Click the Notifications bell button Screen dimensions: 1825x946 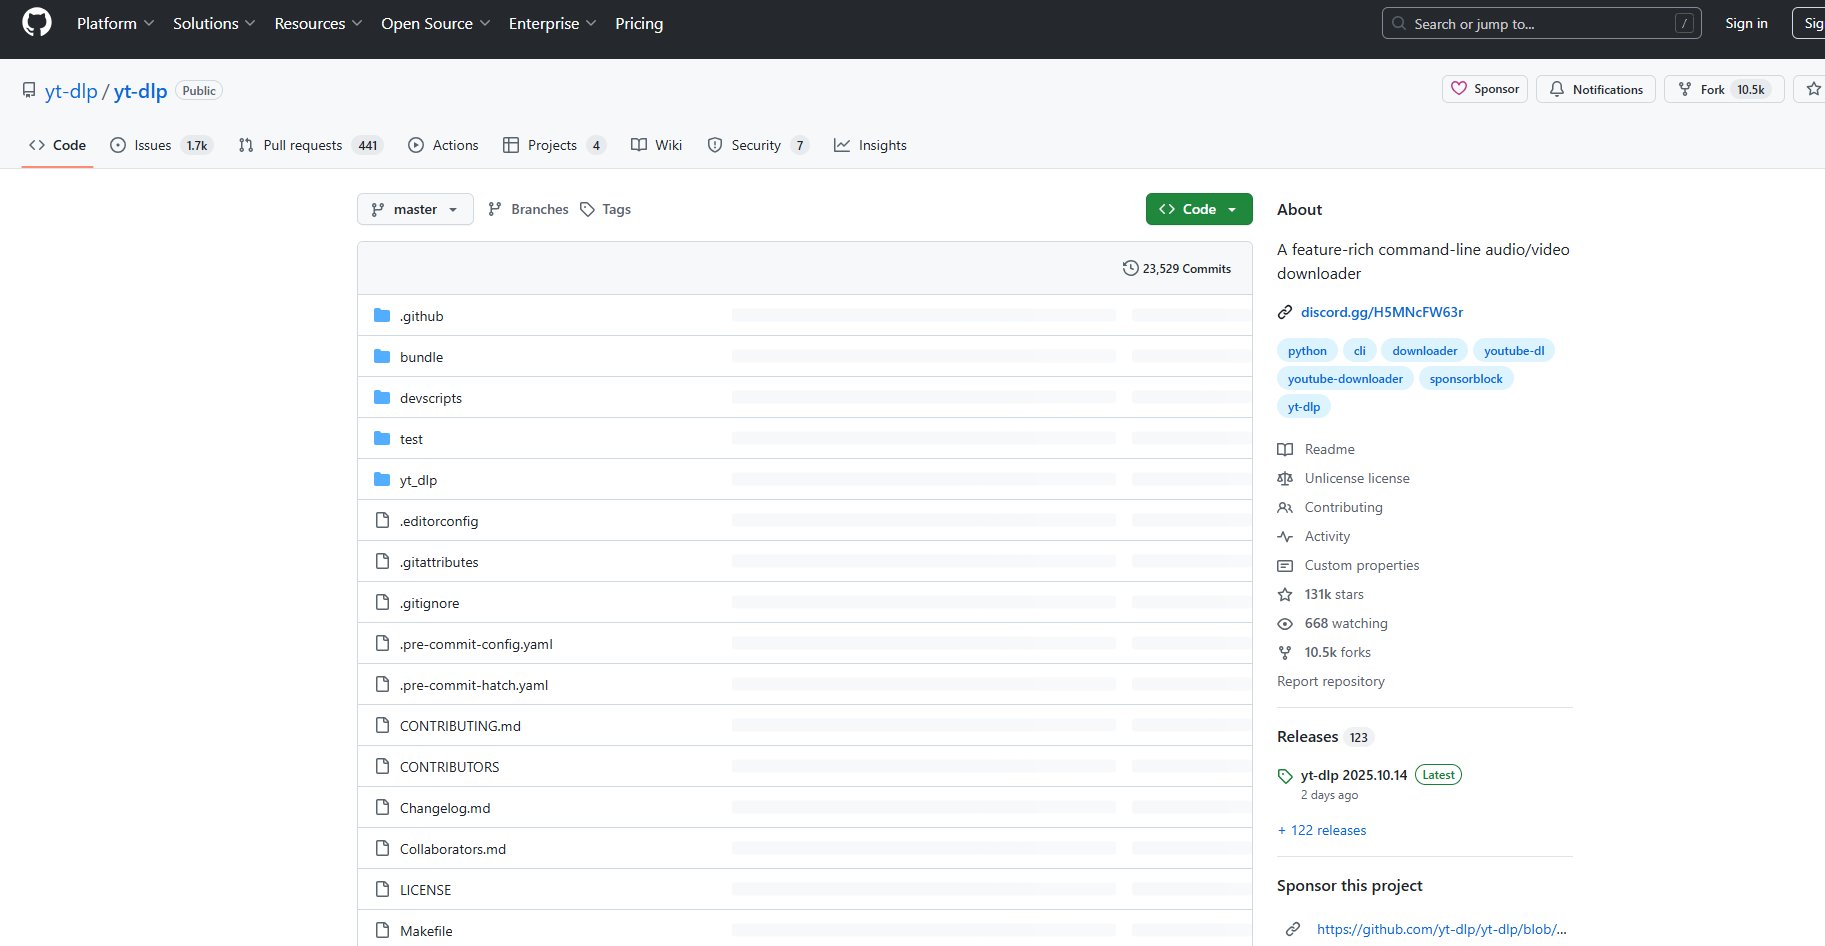click(1596, 89)
